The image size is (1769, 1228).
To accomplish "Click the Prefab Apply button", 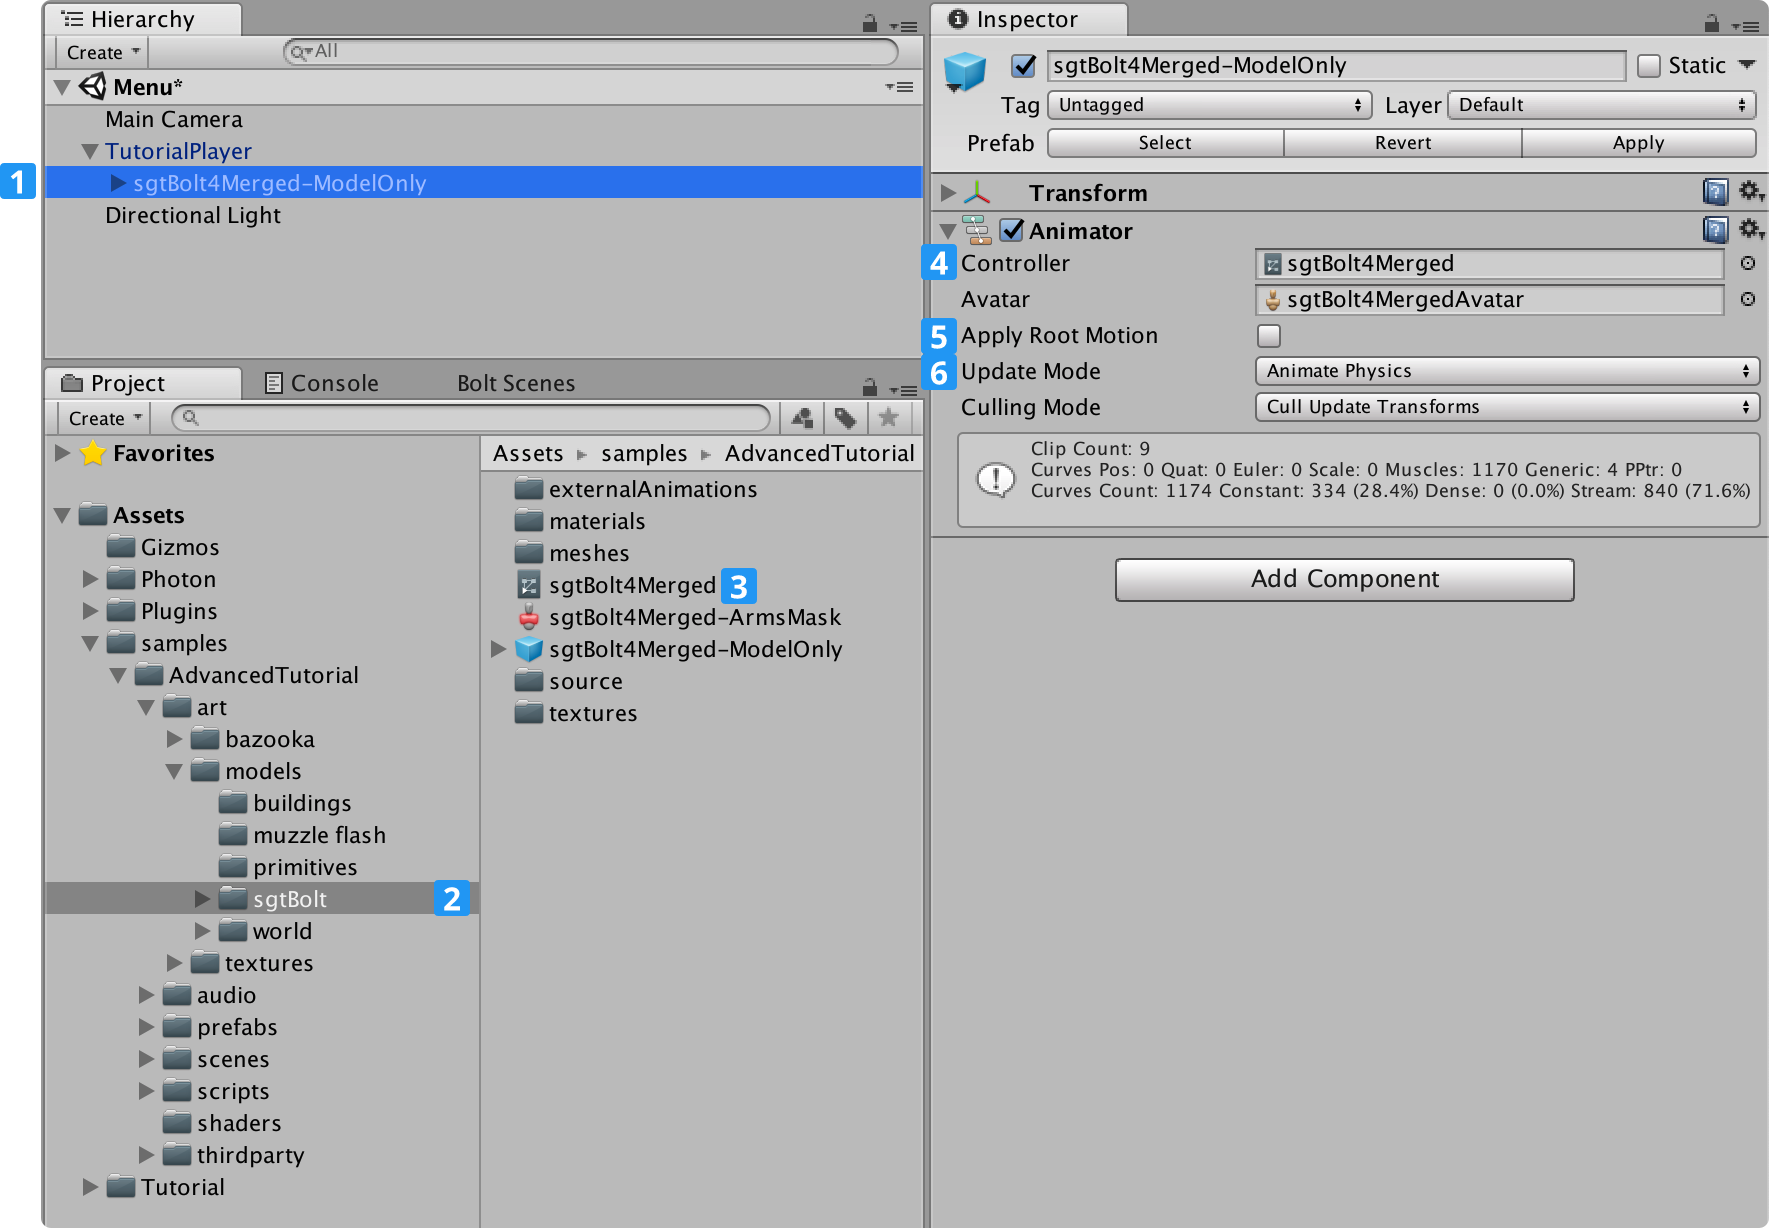I will point(1639,143).
